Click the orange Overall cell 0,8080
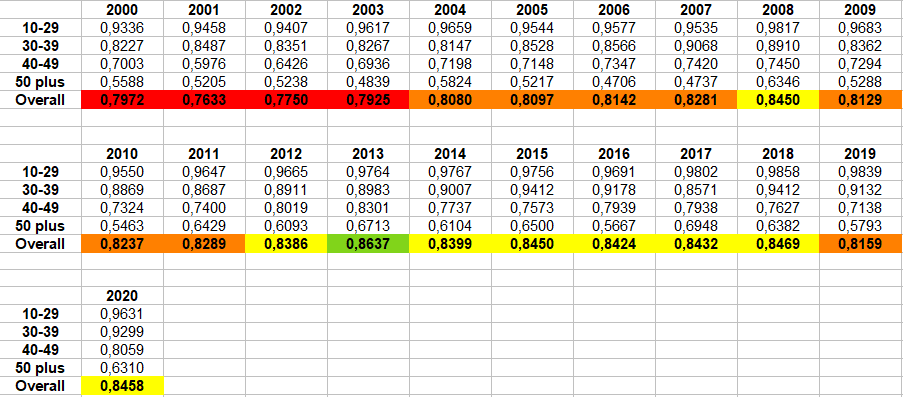Viewport: 903px width, 397px height. coord(450,100)
